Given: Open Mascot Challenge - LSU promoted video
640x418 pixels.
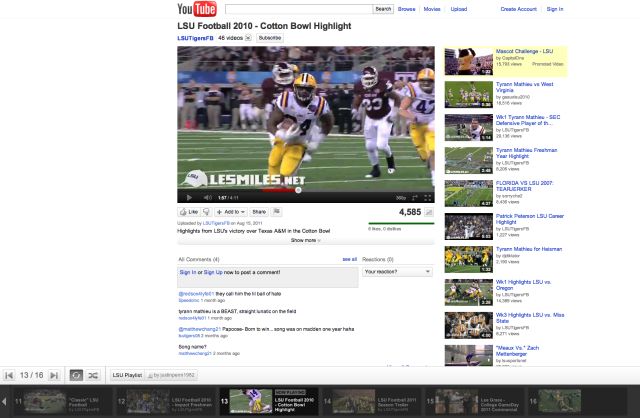Looking at the screenshot, I should [x=524, y=51].
